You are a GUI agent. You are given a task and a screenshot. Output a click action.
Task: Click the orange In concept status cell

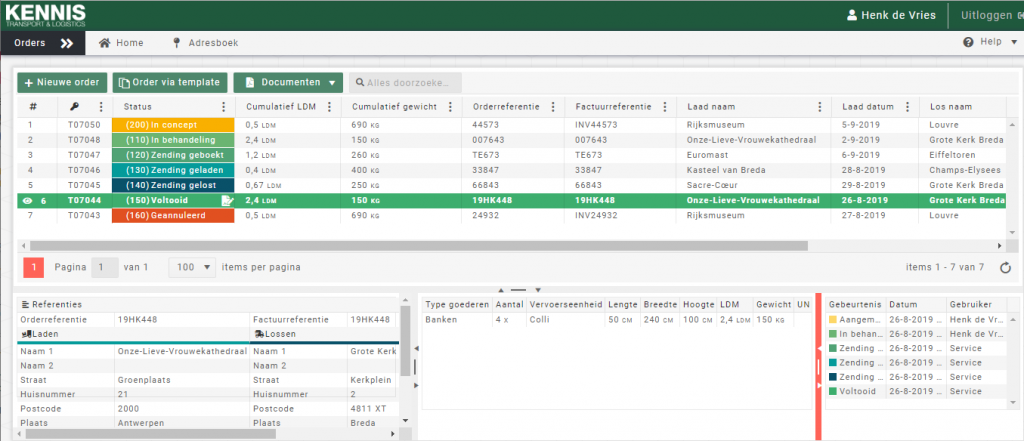point(172,125)
